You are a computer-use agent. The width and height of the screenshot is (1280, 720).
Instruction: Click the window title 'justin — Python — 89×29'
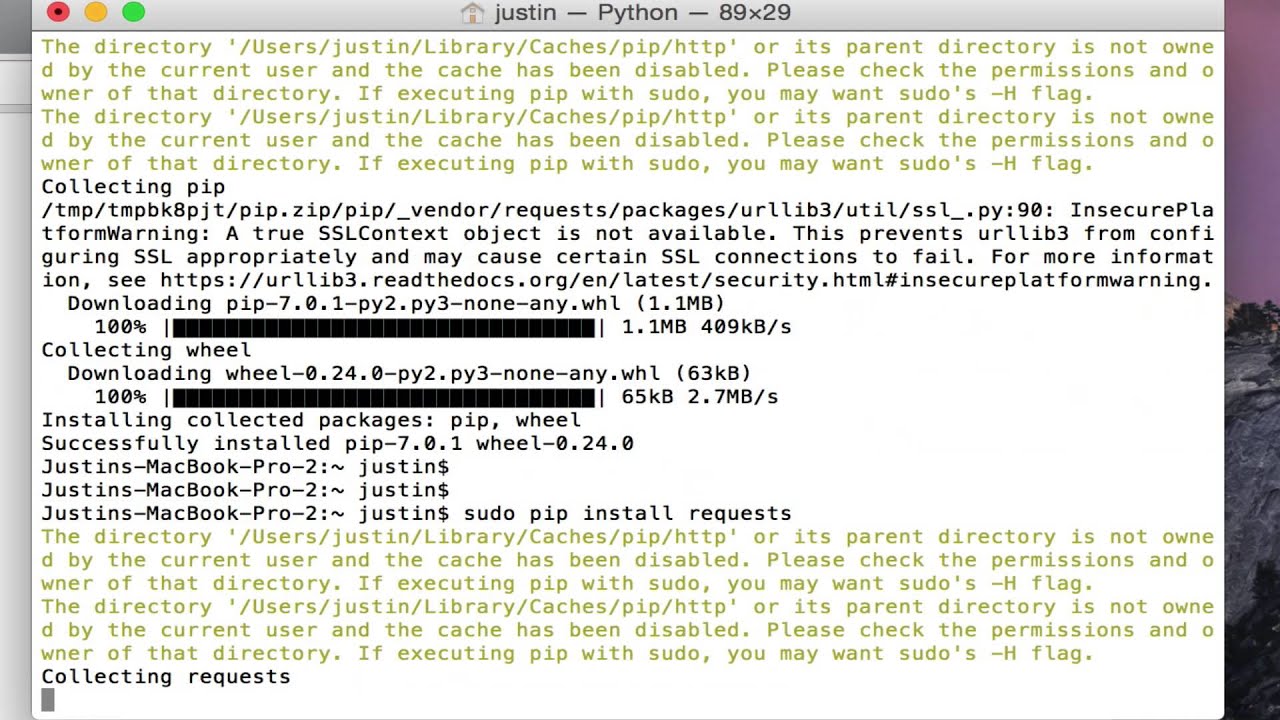click(642, 13)
